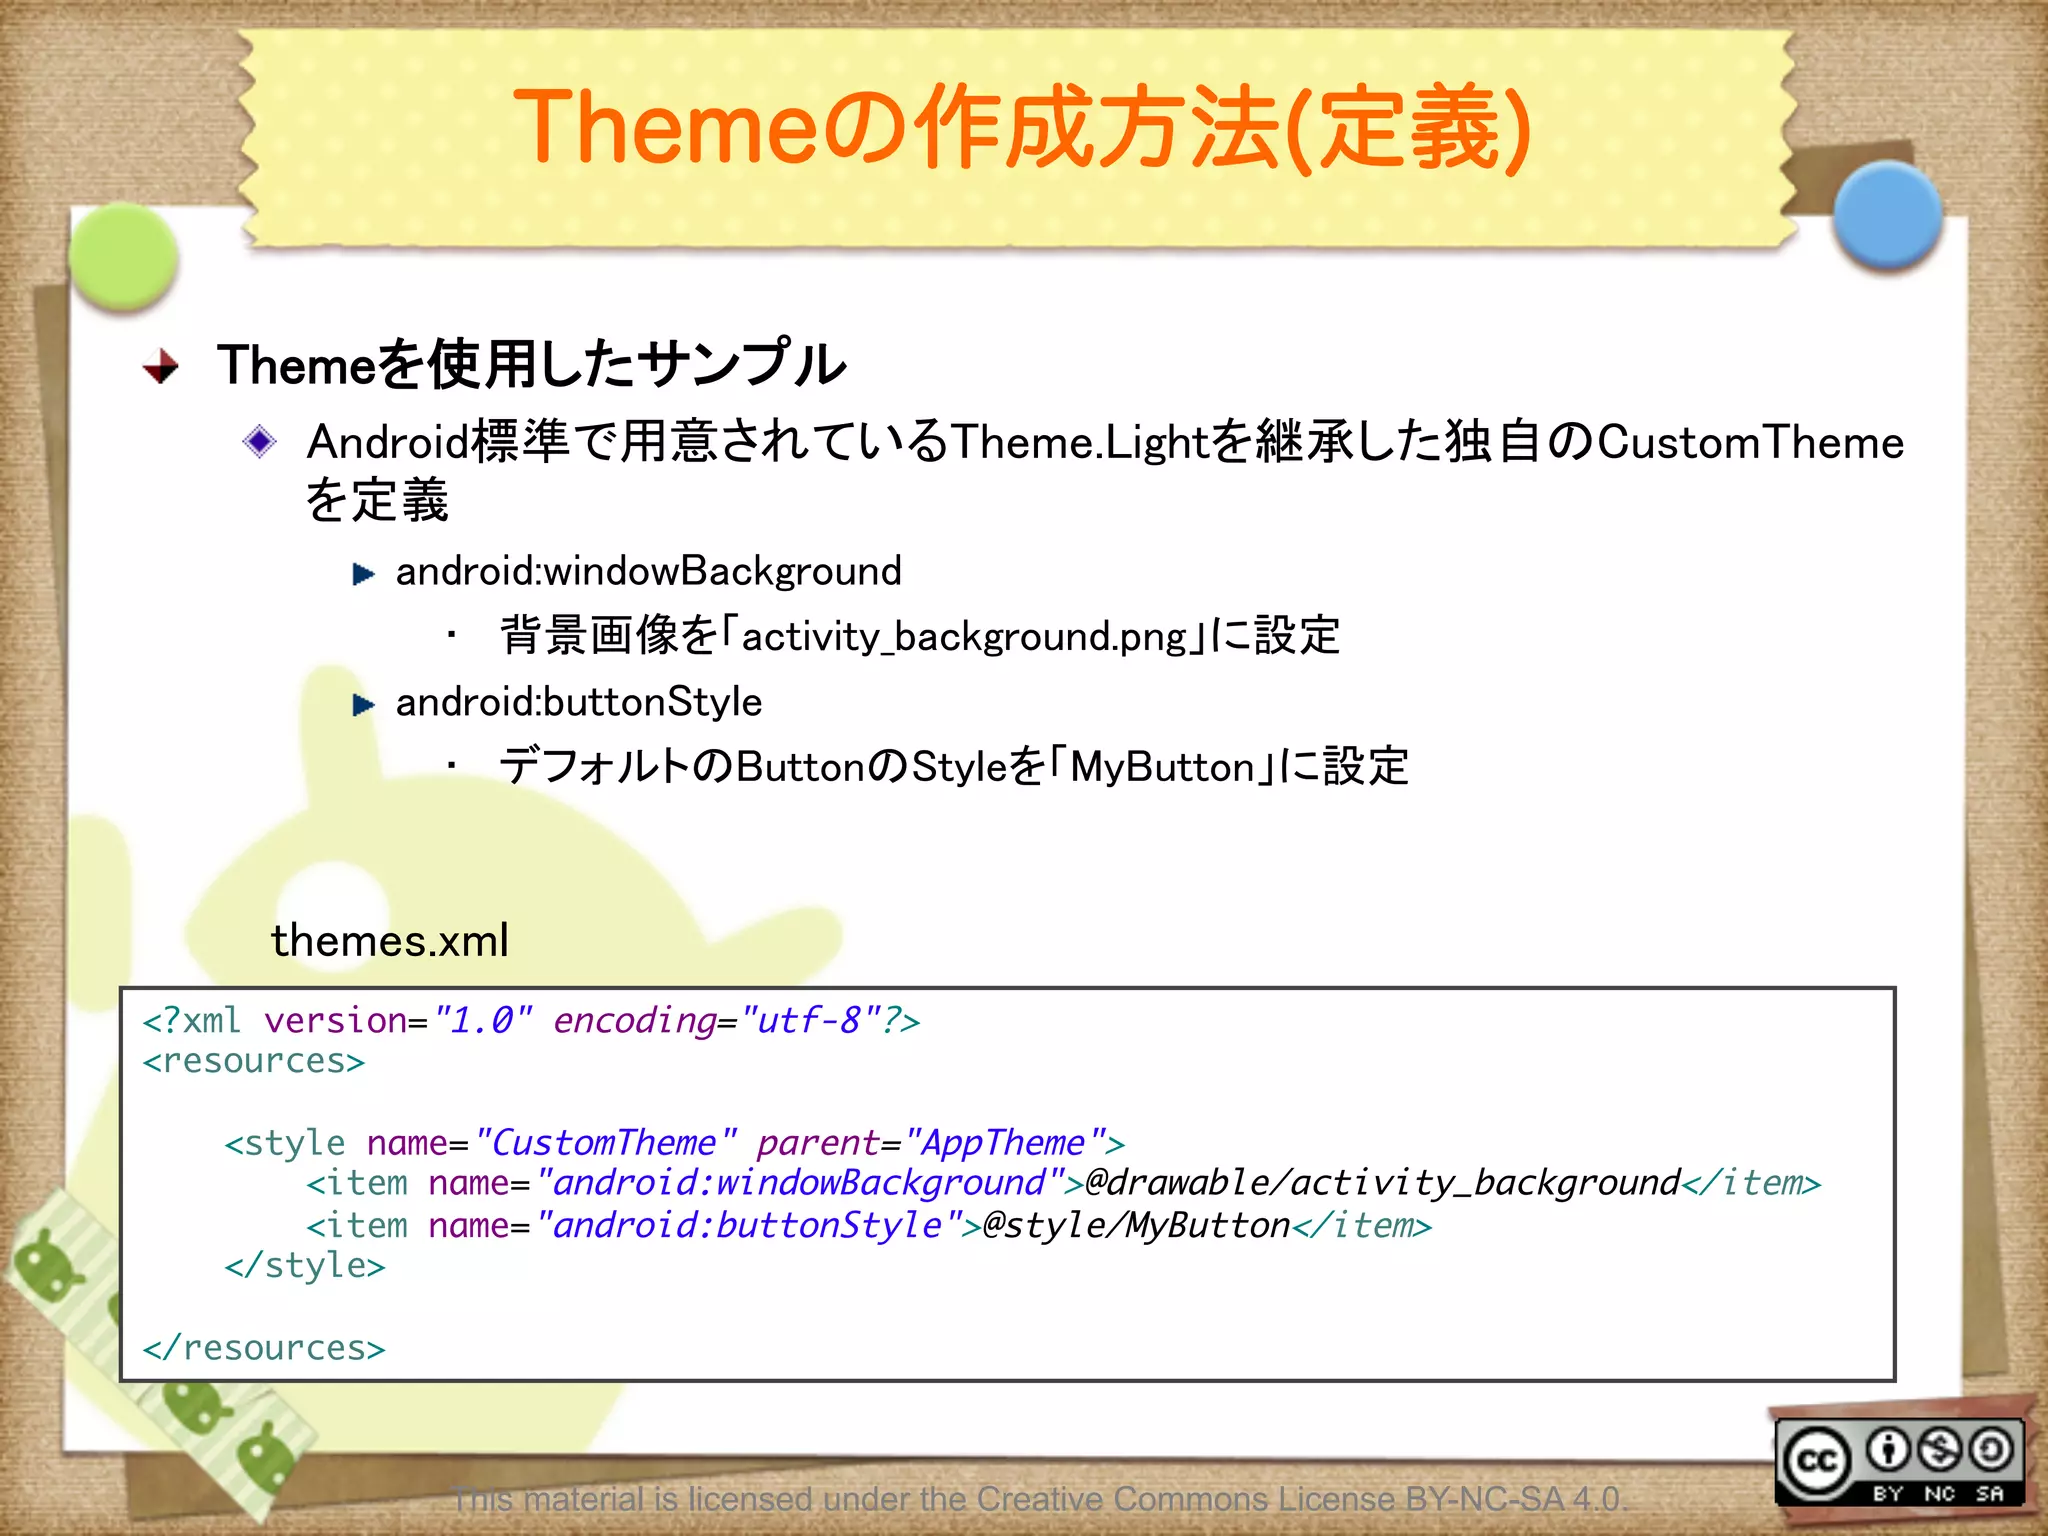The width and height of the screenshot is (2048, 1536).
Task: Click the heading 'Themeを使用したサンプル'
Action: [532, 364]
